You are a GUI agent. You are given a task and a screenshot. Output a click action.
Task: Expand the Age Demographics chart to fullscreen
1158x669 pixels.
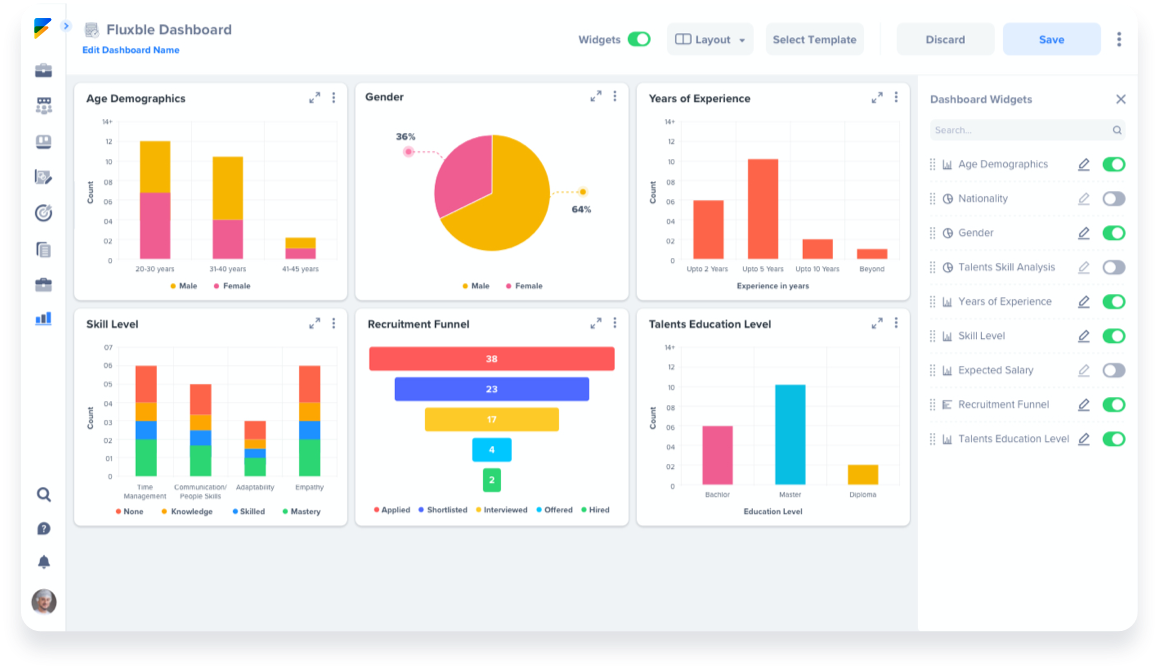coord(315,97)
